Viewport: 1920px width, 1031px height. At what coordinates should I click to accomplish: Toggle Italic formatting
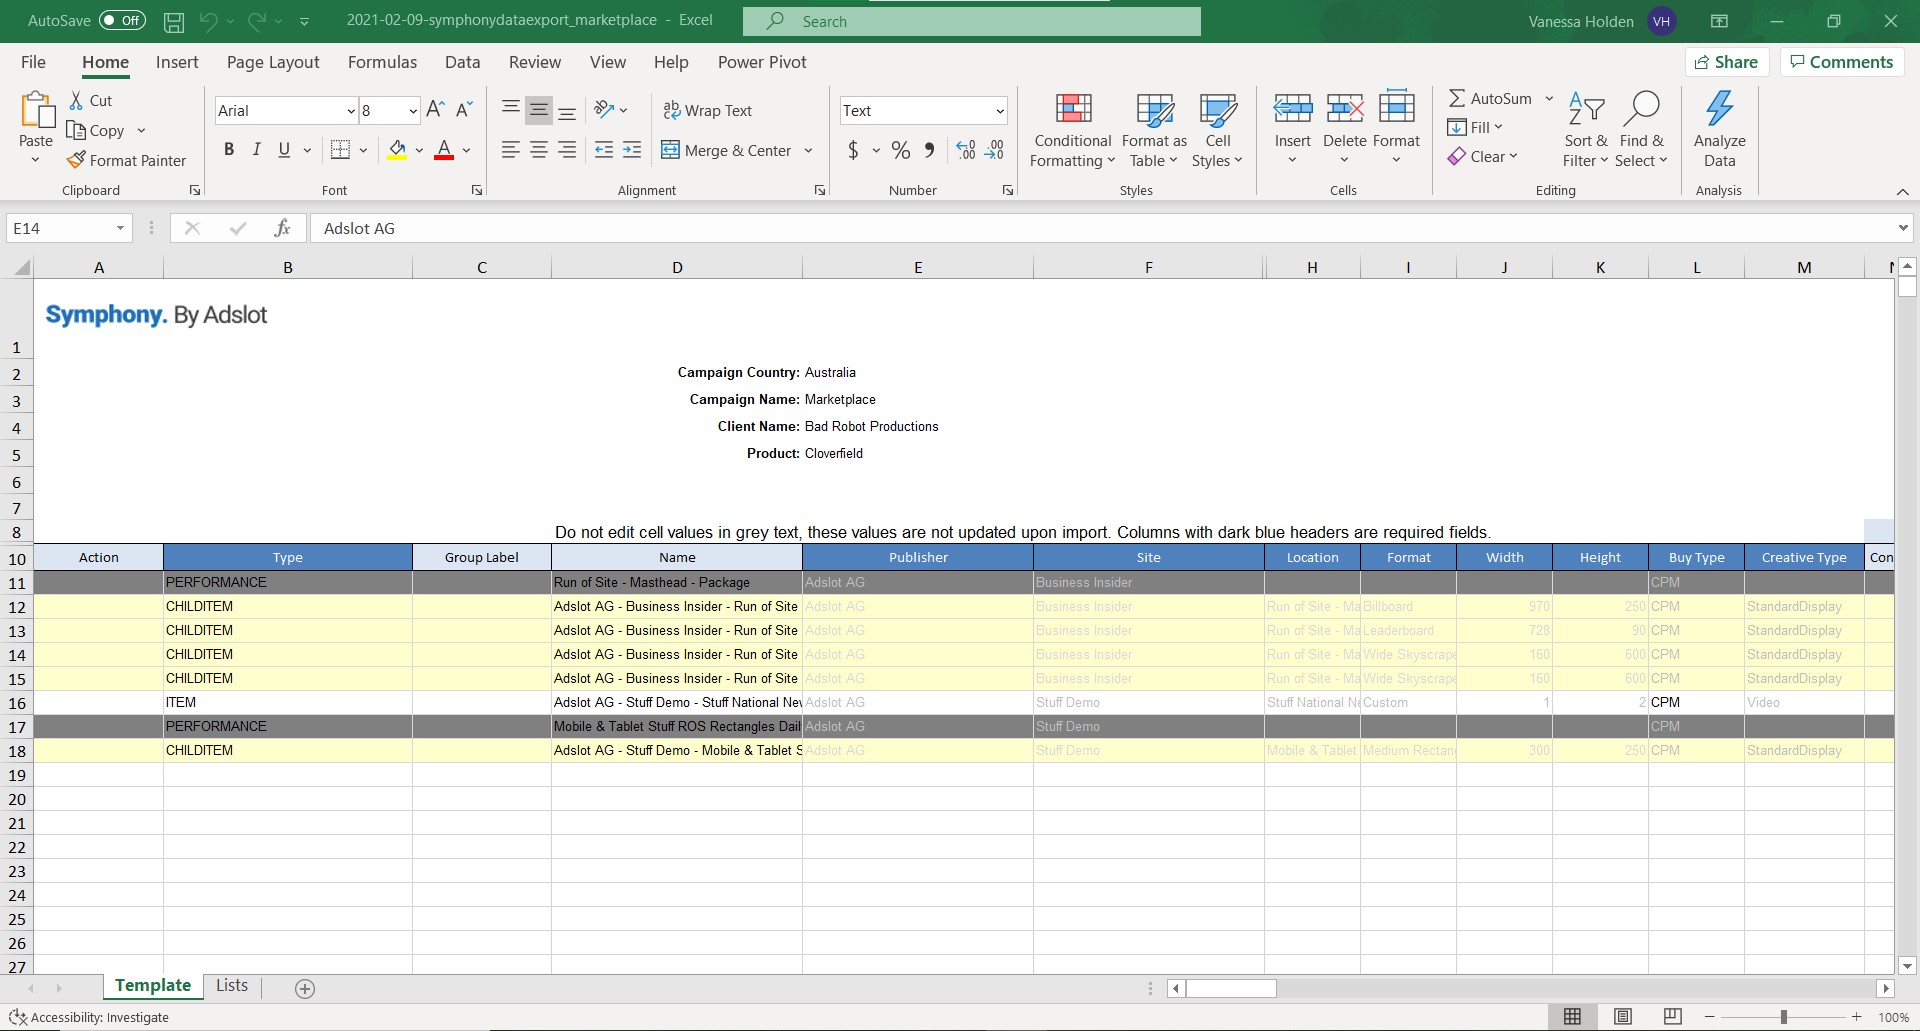pos(256,150)
